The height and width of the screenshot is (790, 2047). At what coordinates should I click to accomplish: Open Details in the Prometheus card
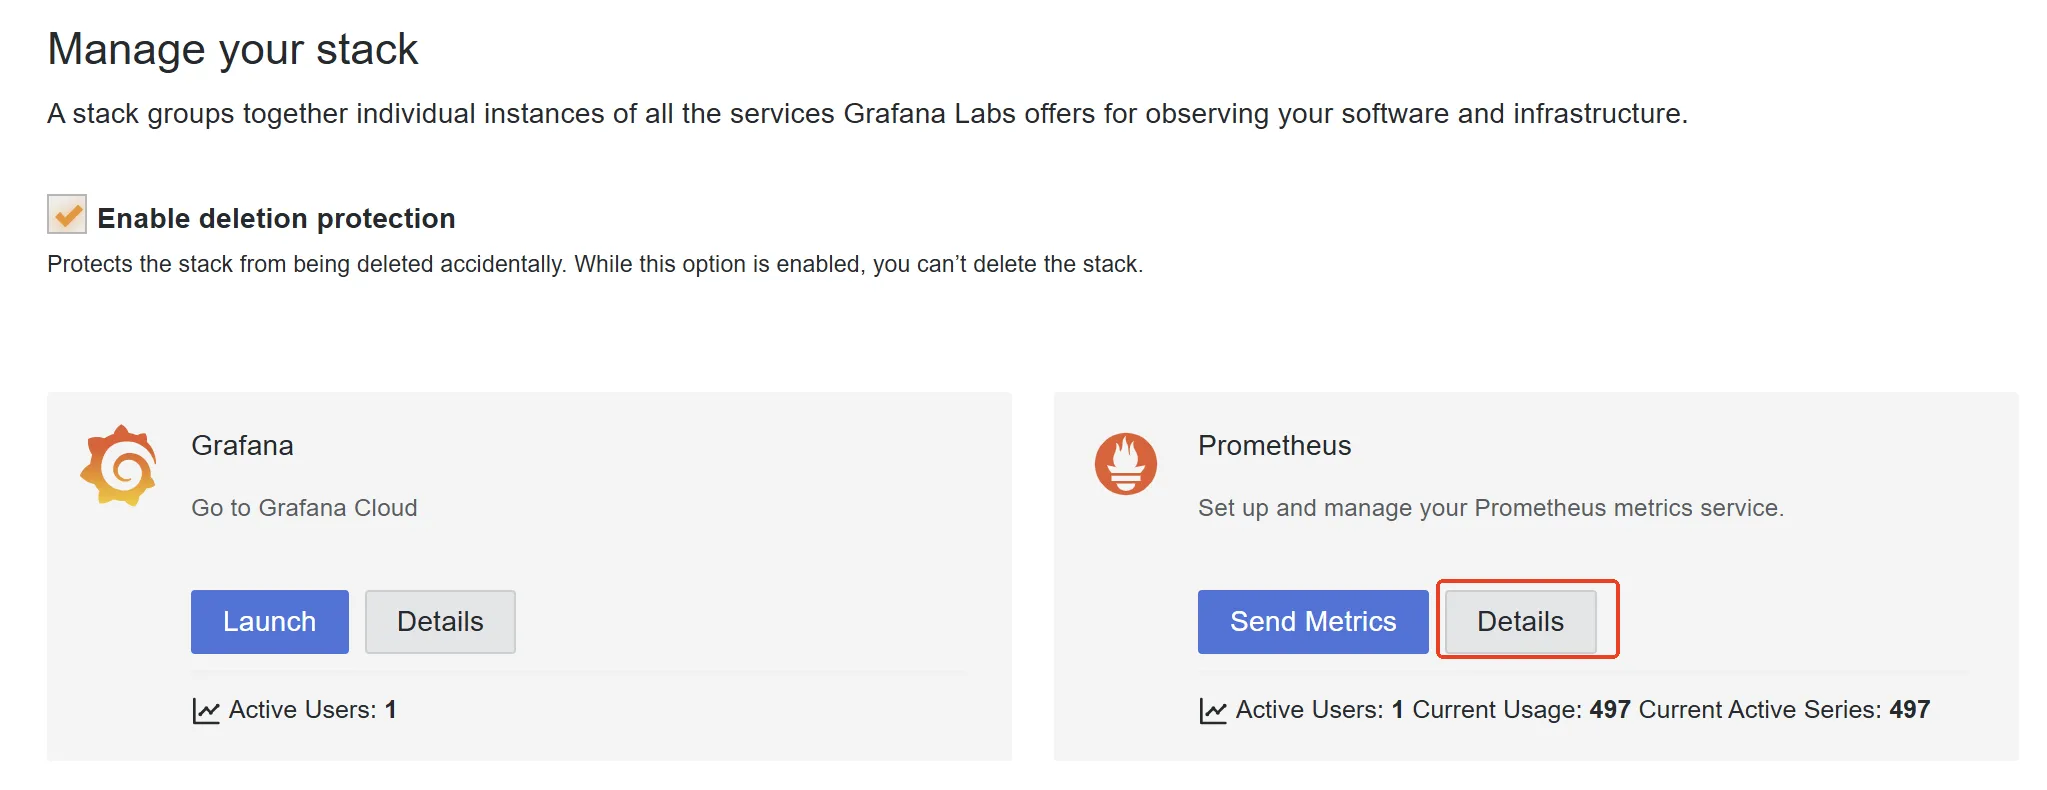click(x=1520, y=622)
